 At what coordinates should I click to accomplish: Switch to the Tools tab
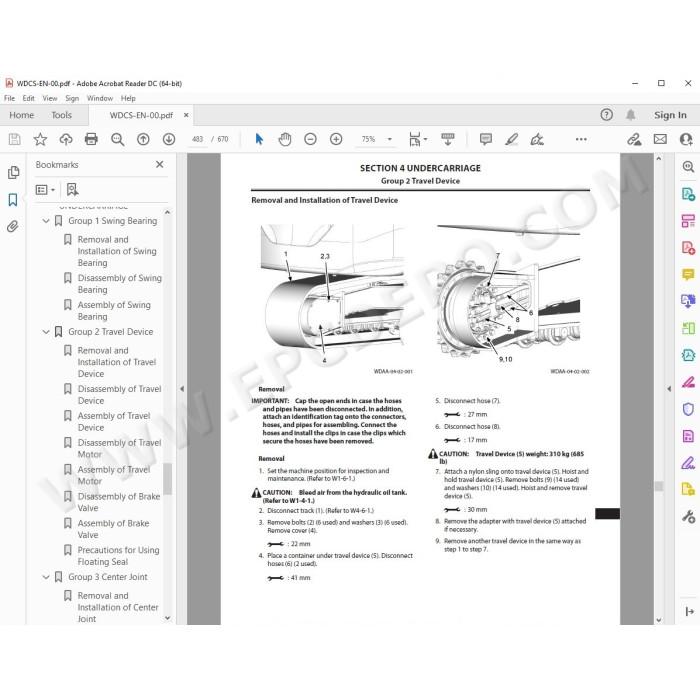tap(61, 115)
